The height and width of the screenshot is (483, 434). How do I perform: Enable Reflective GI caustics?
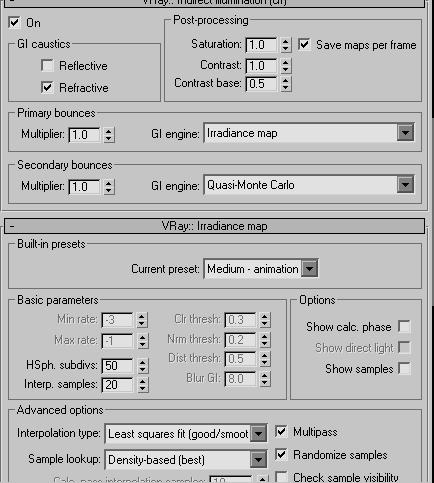[47, 65]
